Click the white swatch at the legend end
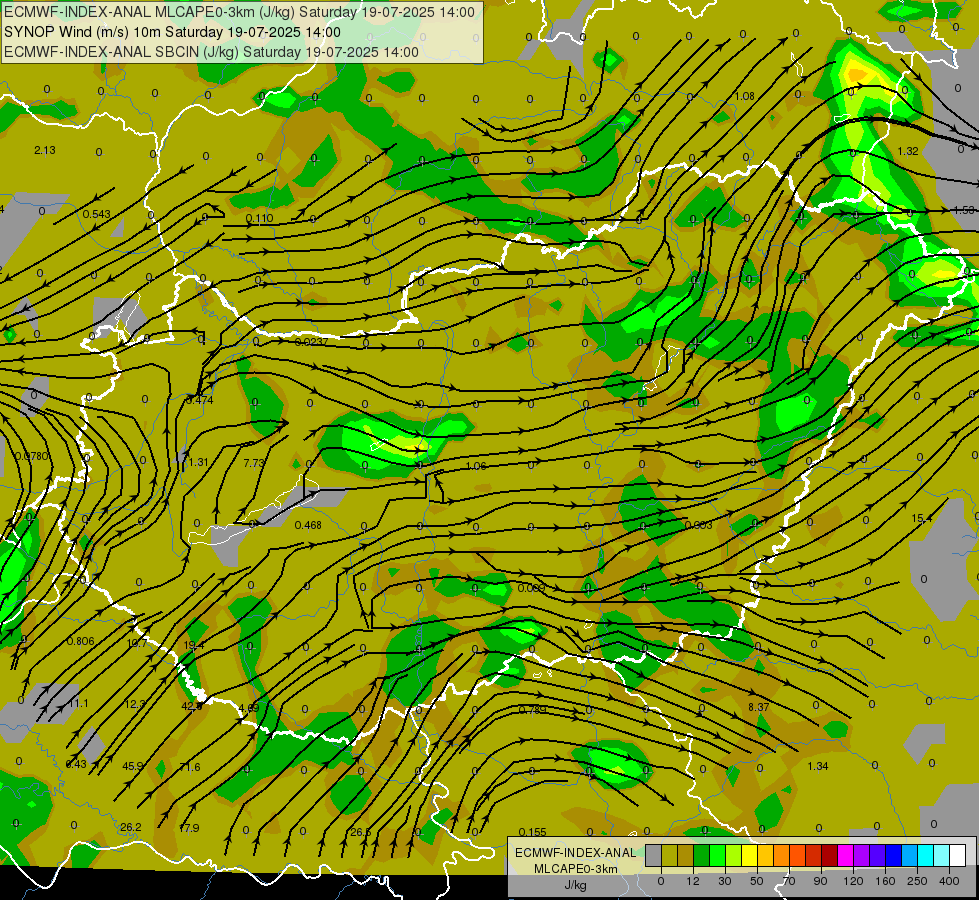 coord(957,856)
